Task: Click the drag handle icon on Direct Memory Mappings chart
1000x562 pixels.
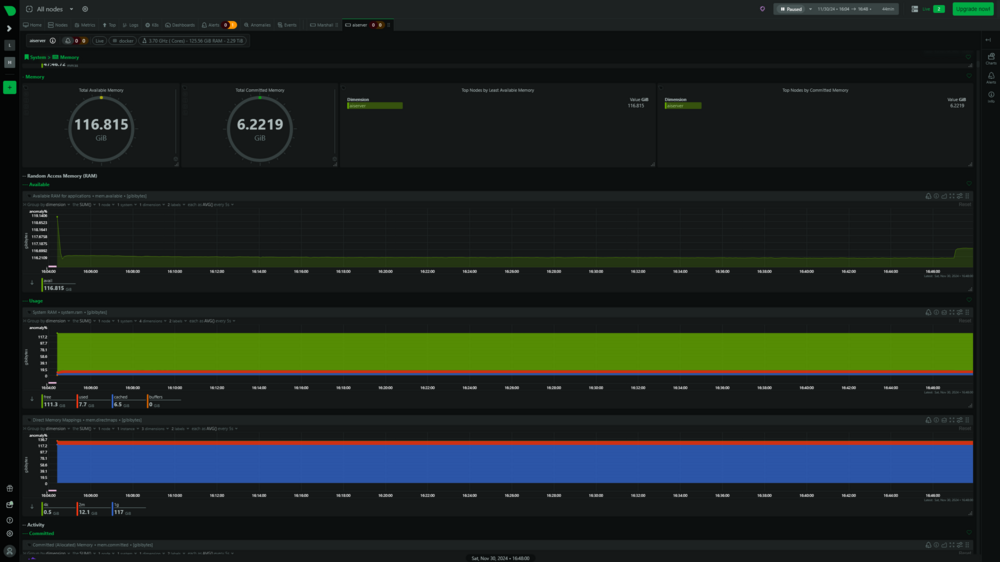Action: (967, 420)
